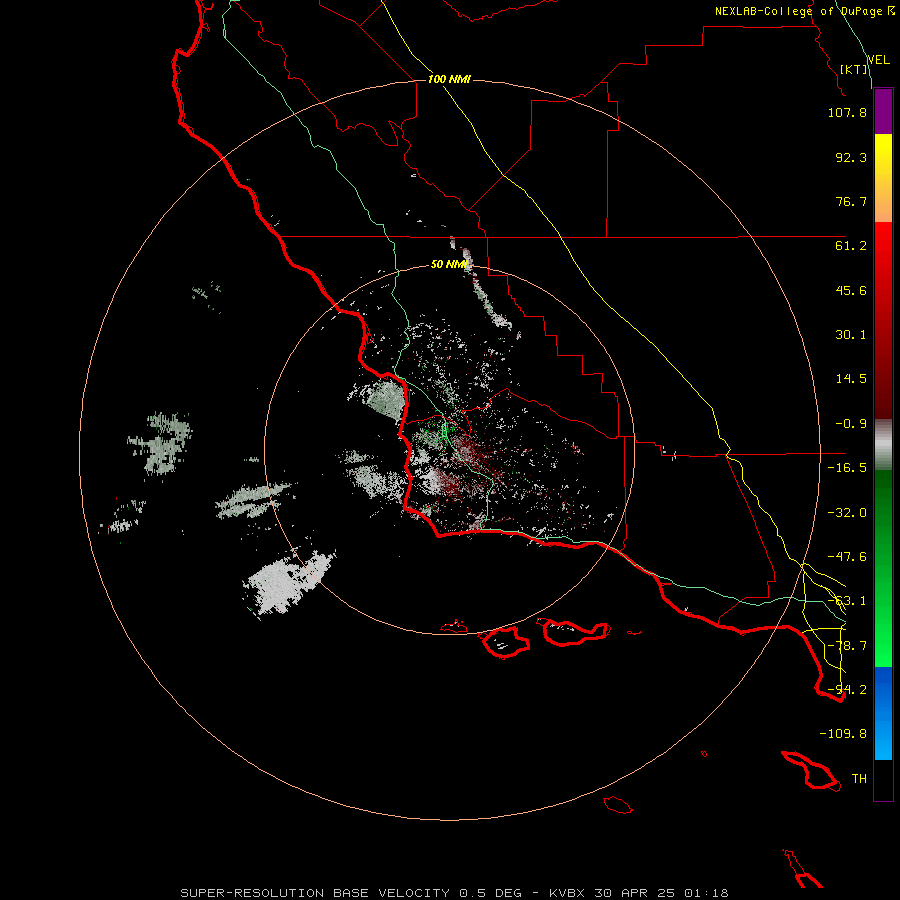Screen dimensions: 900x900
Task: Pick the blue segment of velocity color bar
Action: tap(883, 713)
